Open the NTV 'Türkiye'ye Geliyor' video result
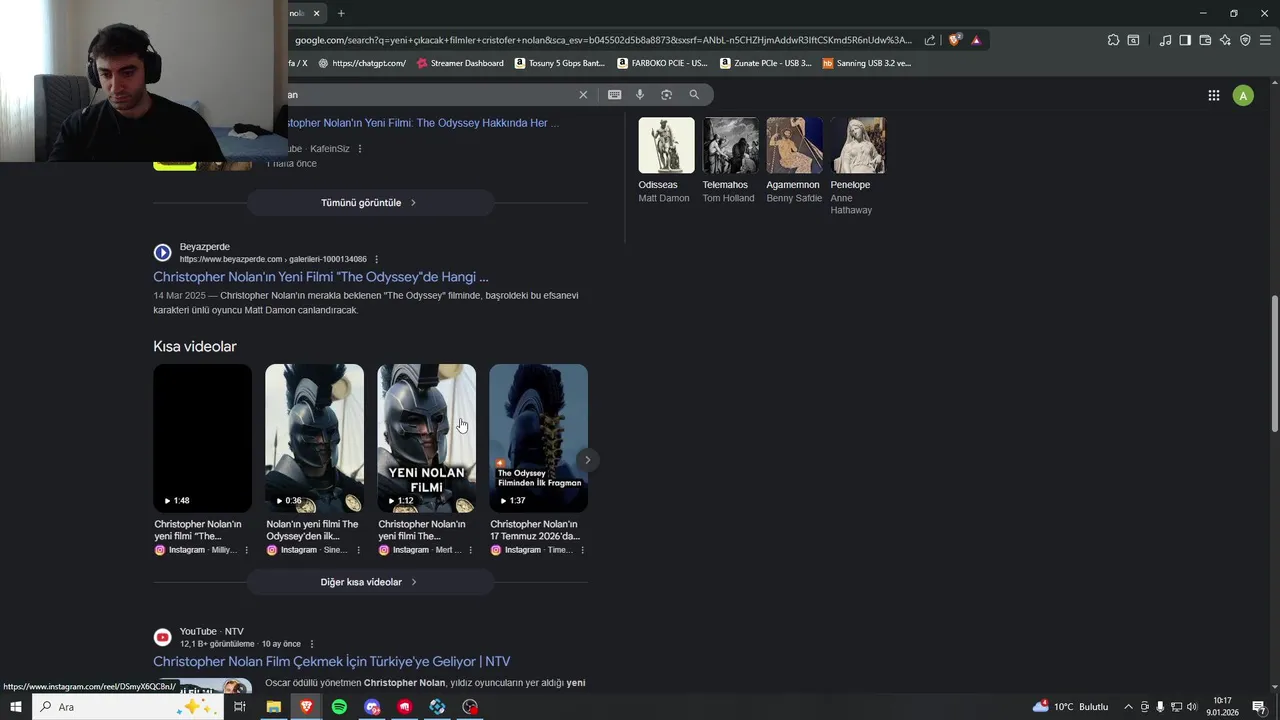 coord(332,662)
